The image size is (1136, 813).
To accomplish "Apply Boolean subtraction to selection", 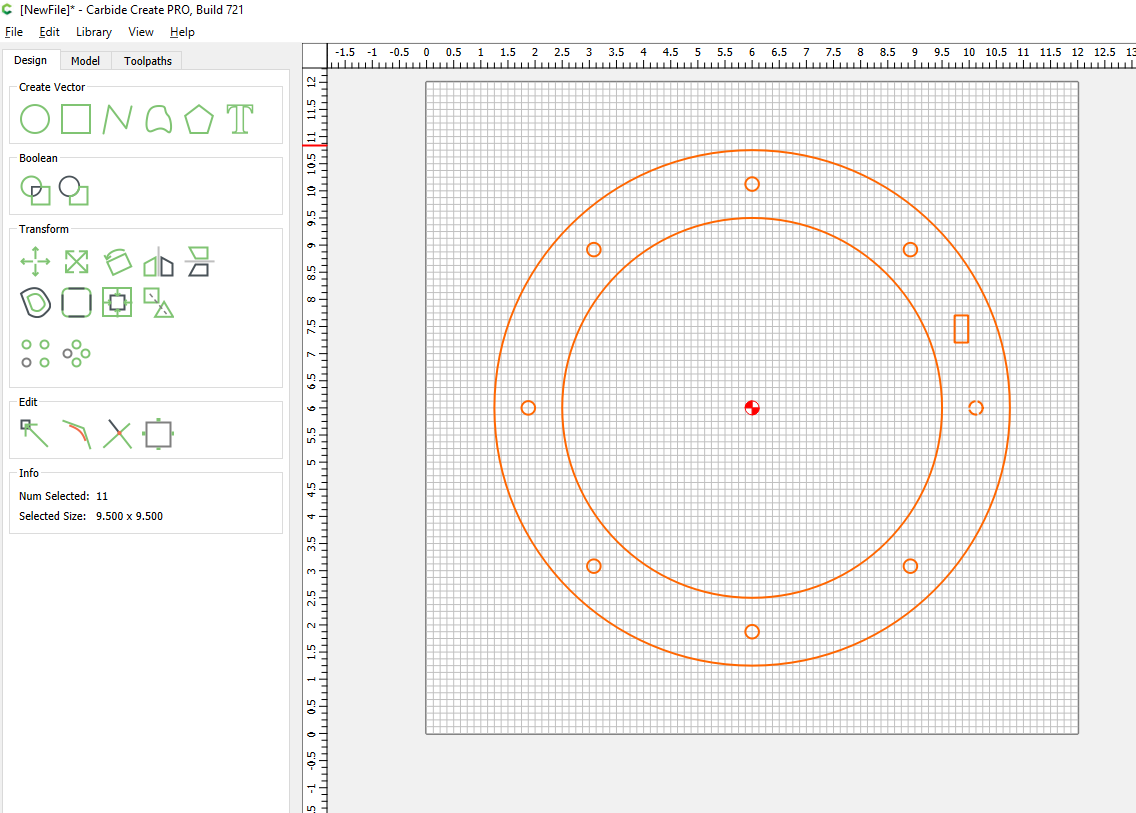I will click(74, 191).
